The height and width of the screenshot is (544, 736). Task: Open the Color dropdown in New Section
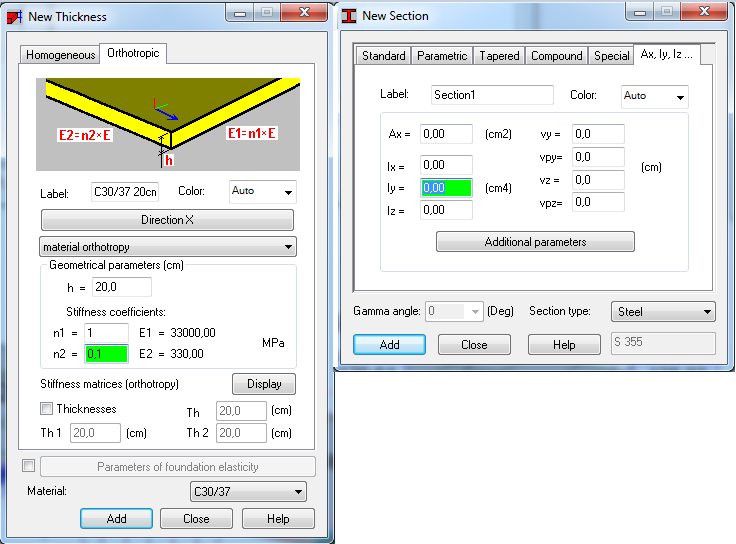click(654, 96)
